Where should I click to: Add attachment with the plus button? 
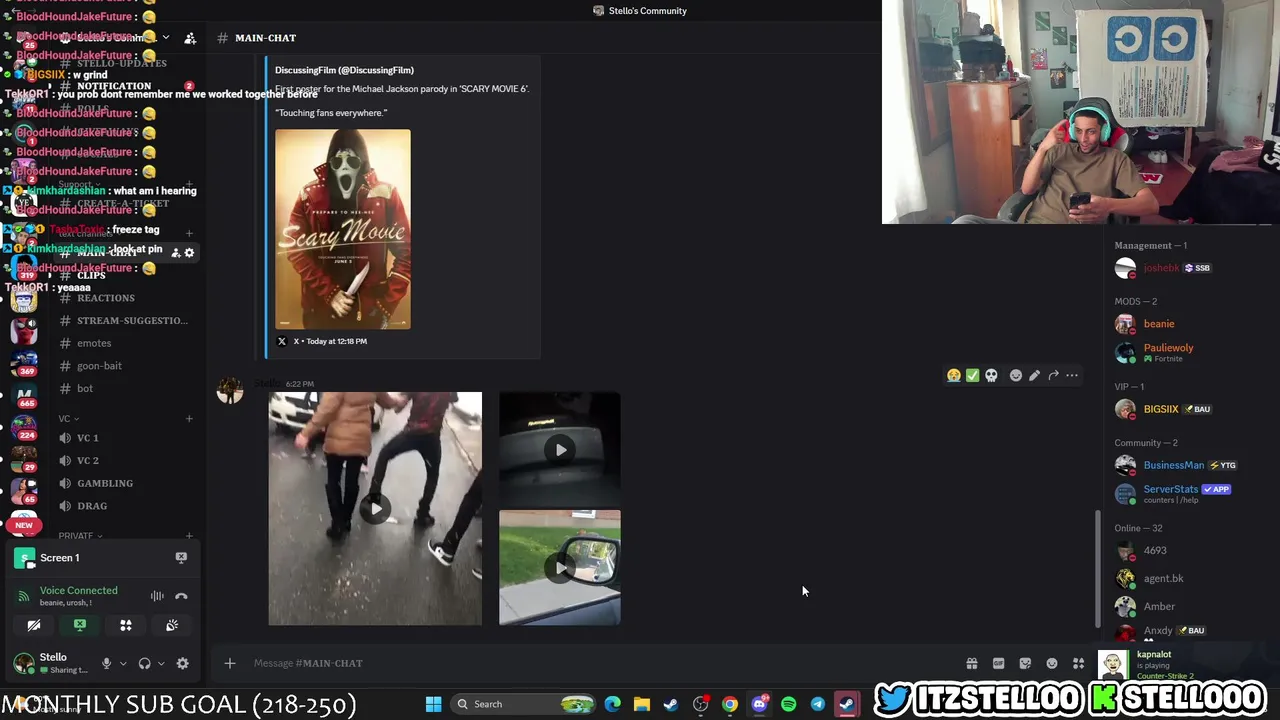(229, 663)
